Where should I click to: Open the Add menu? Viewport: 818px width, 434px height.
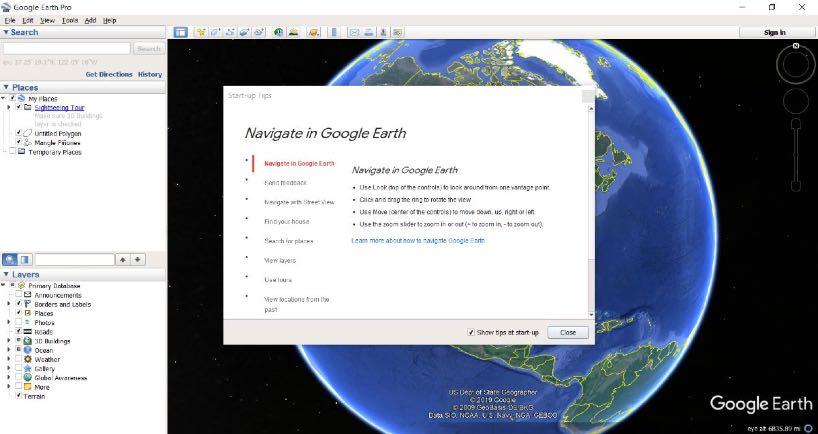pos(90,20)
